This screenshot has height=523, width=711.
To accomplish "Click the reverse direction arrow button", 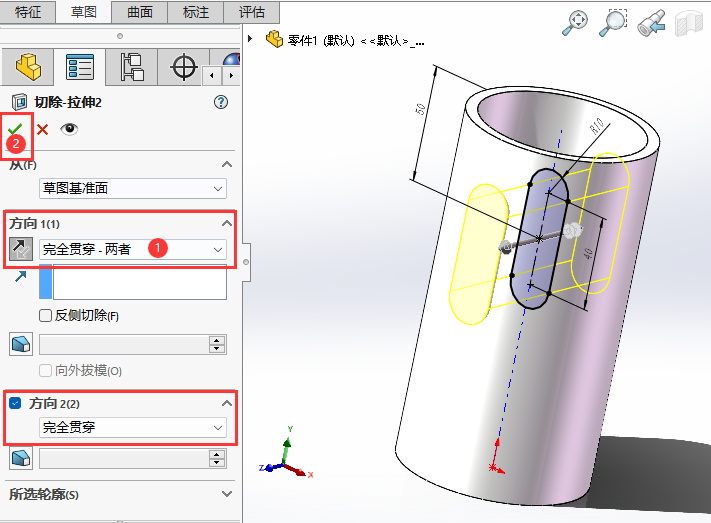I will pyautogui.click(x=21, y=249).
